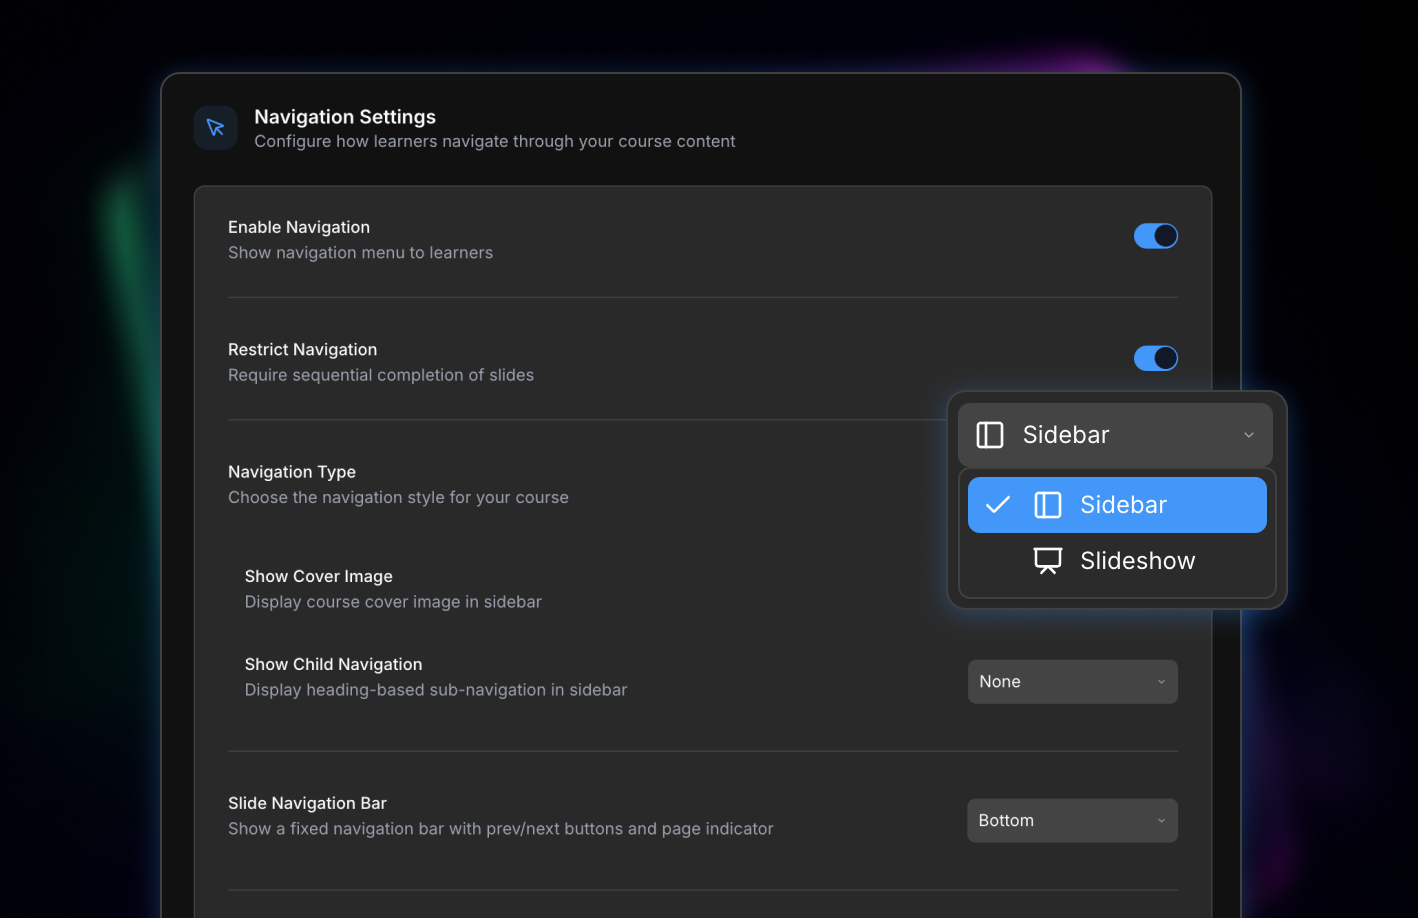Click the chevron arrow in the Bottom dropdown
The width and height of the screenshot is (1418, 918).
pyautogui.click(x=1161, y=821)
